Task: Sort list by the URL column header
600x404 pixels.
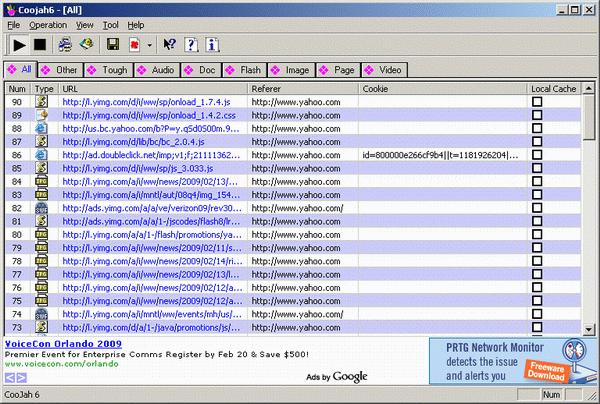Action: (153, 89)
